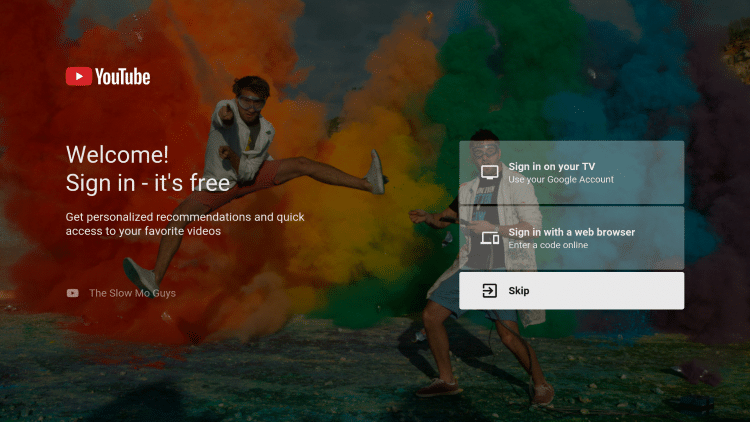Click the exit arrow icon beside Skip
The width and height of the screenshot is (750, 422).
click(x=489, y=290)
